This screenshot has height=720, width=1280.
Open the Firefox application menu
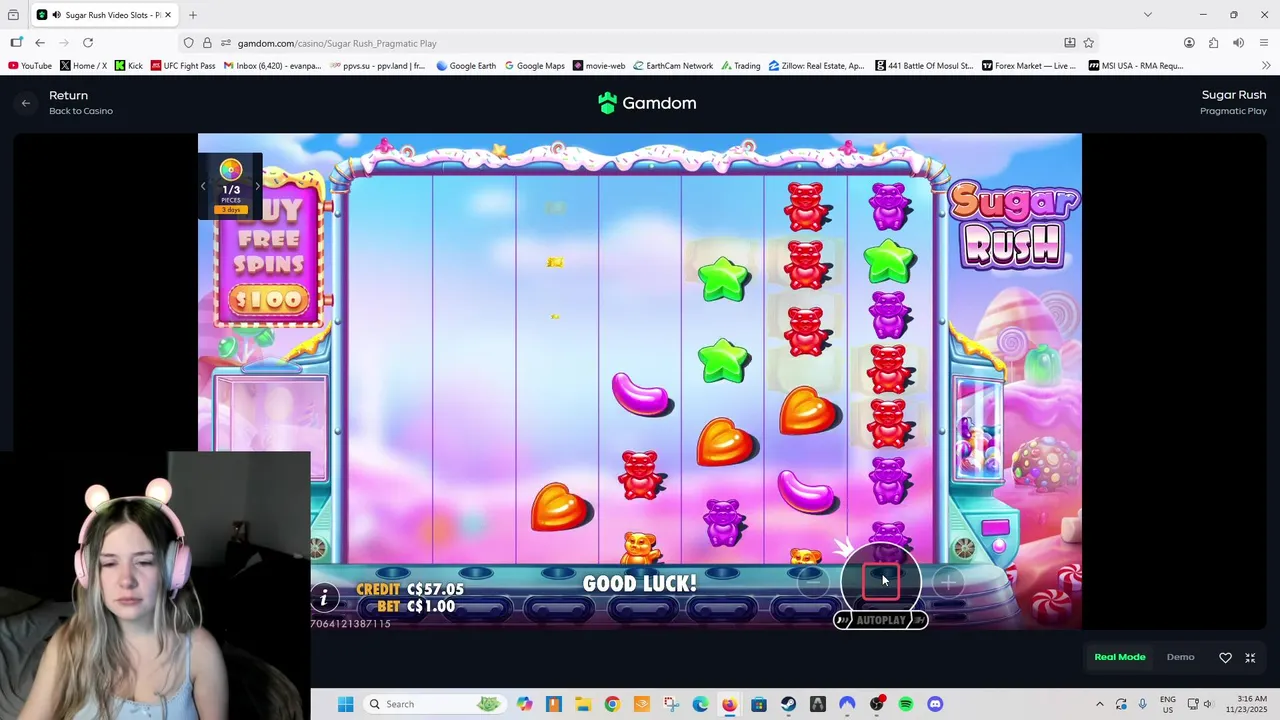click(1265, 43)
